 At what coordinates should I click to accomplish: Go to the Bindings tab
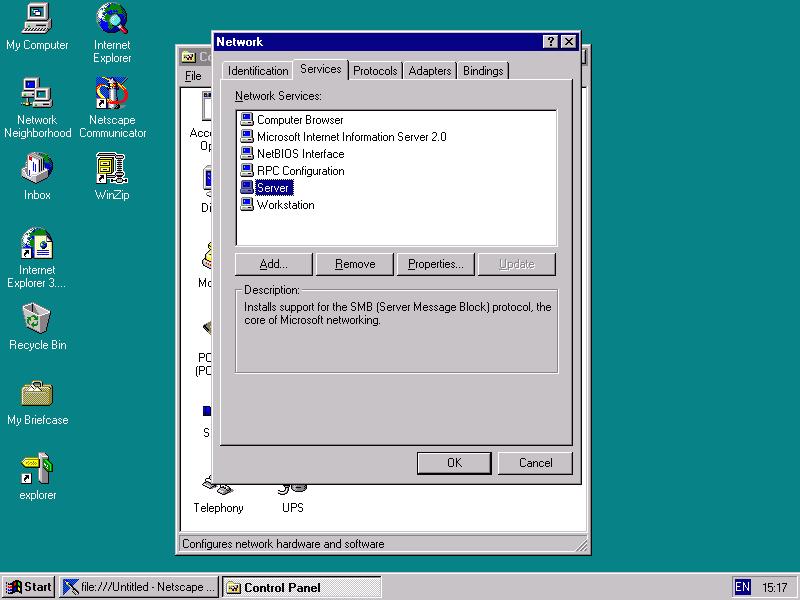[x=483, y=71]
